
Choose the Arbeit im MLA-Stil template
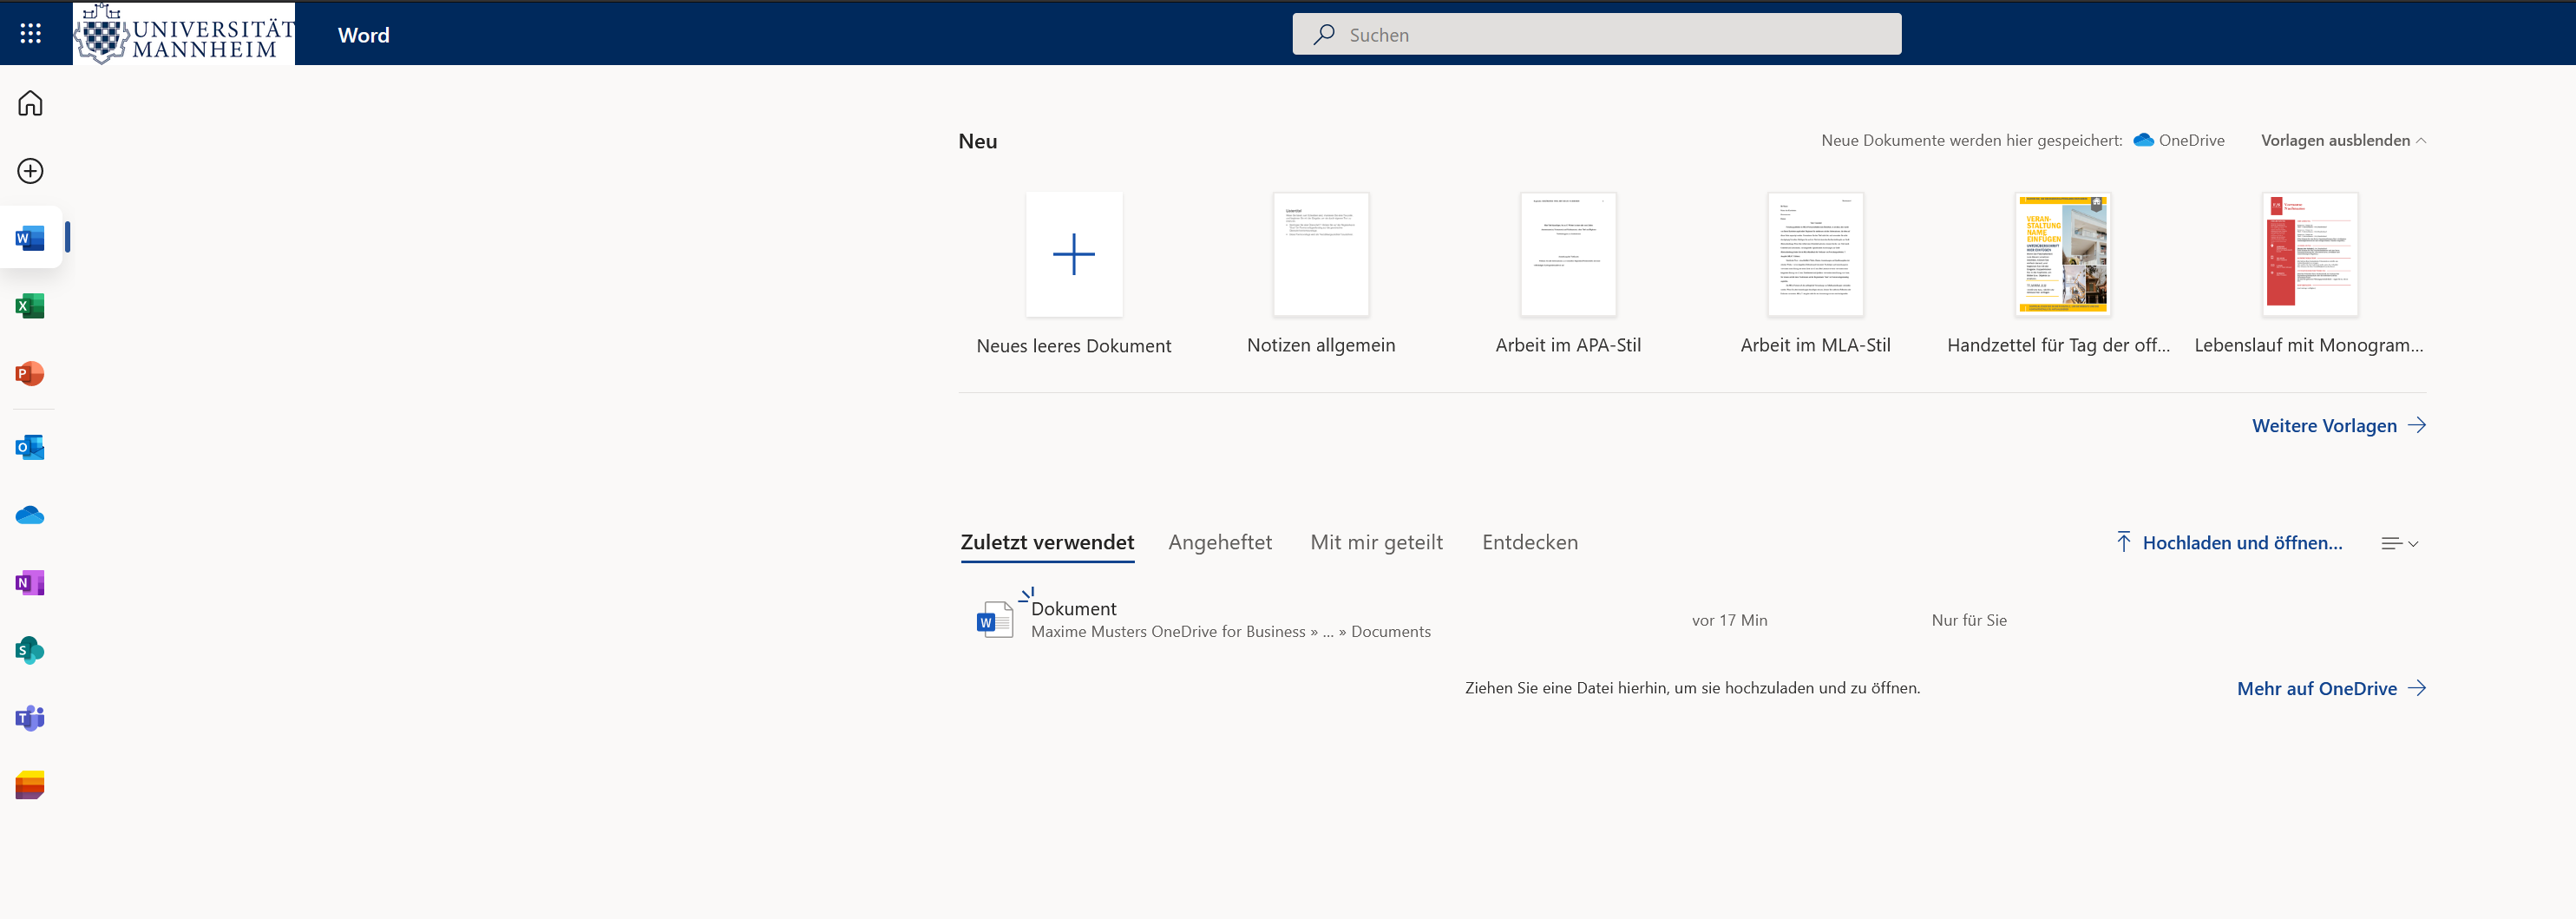point(1815,254)
